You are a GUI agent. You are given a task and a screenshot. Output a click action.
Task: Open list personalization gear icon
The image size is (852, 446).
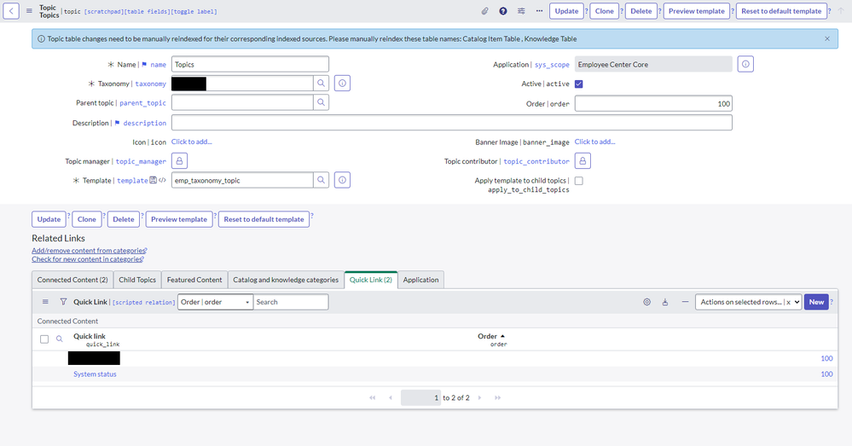[x=647, y=302]
